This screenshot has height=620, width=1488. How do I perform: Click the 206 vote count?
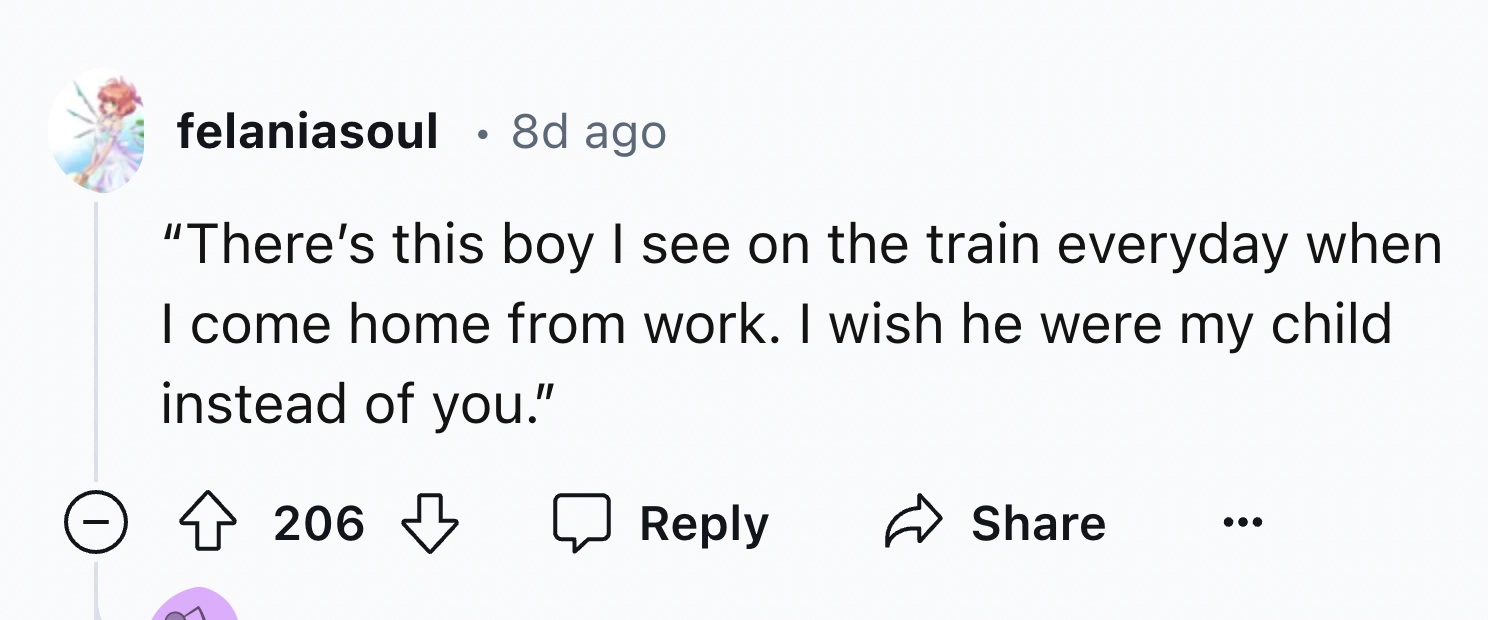pos(319,524)
